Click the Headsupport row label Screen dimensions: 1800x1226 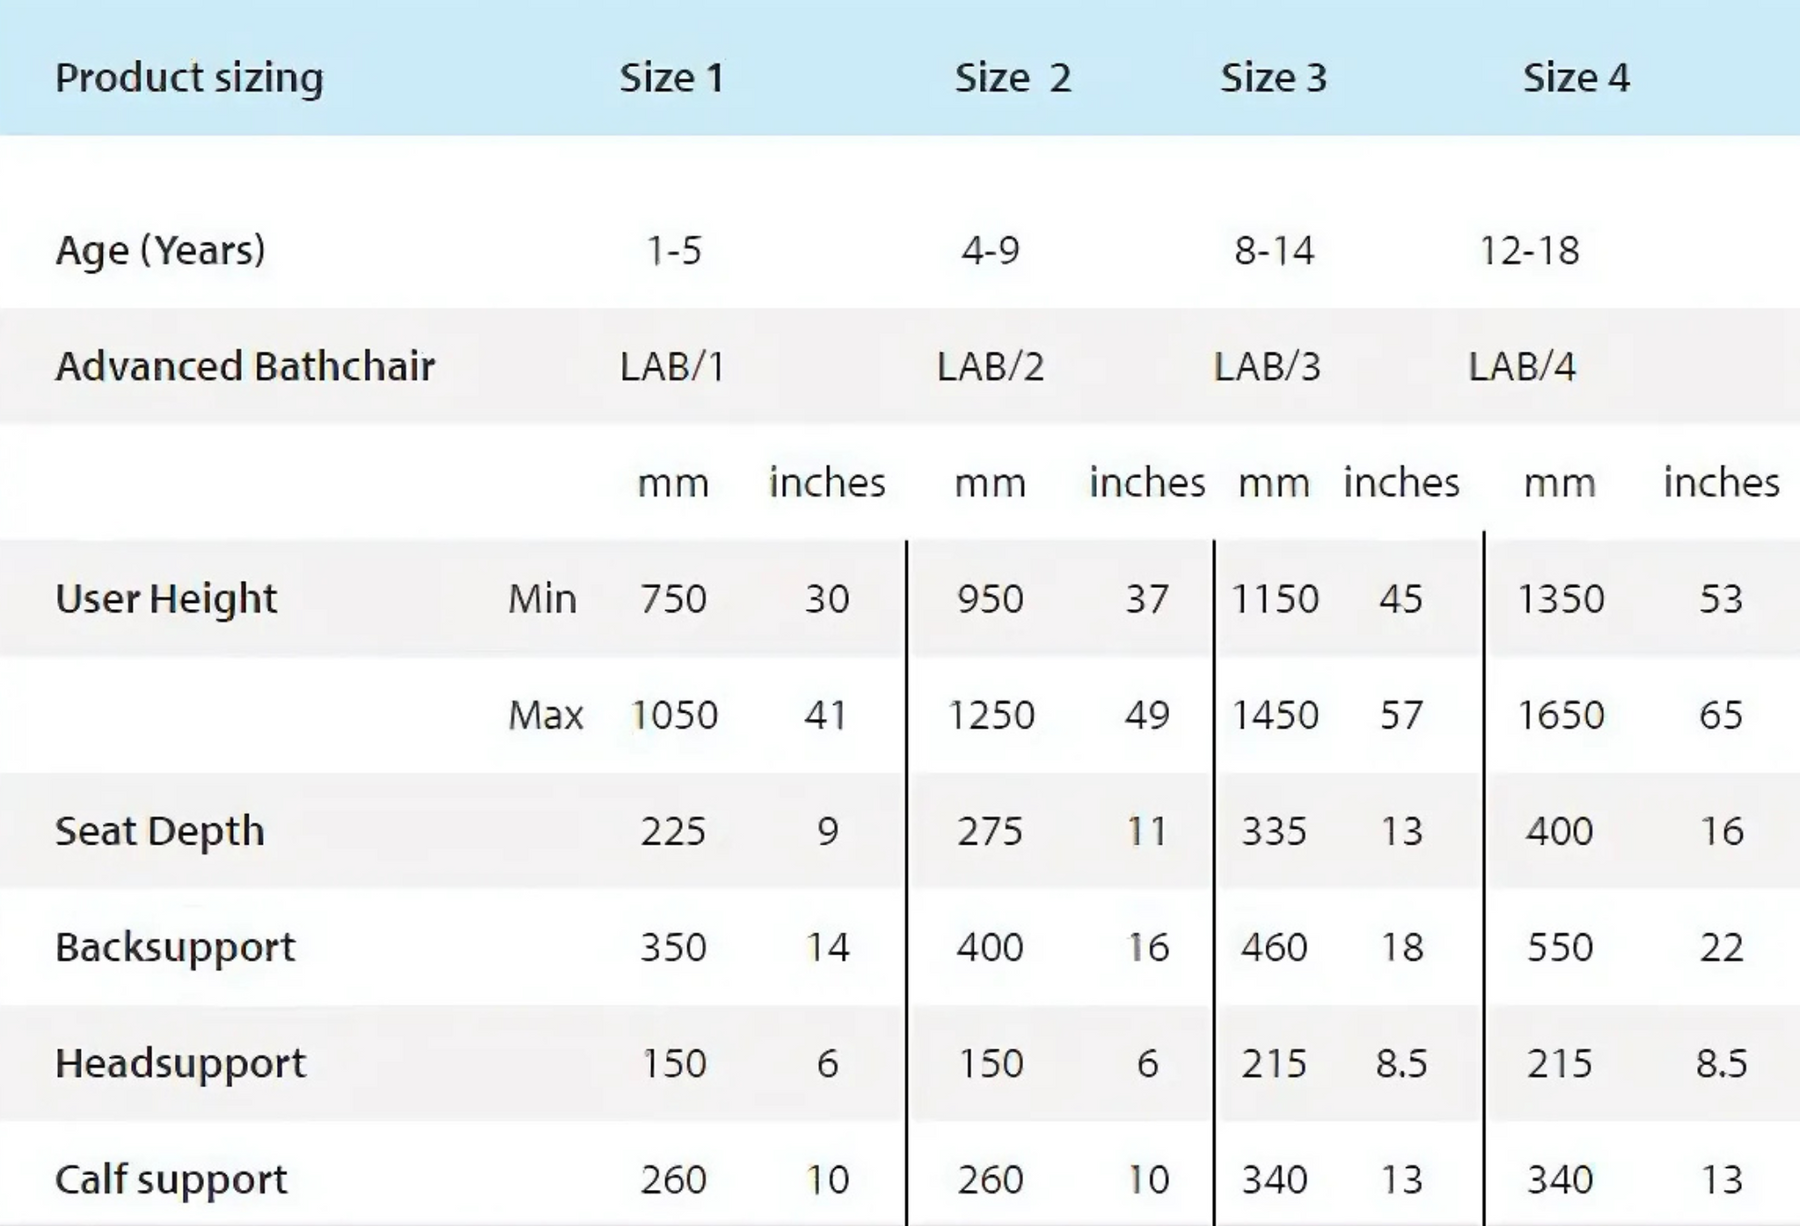[x=180, y=1063]
